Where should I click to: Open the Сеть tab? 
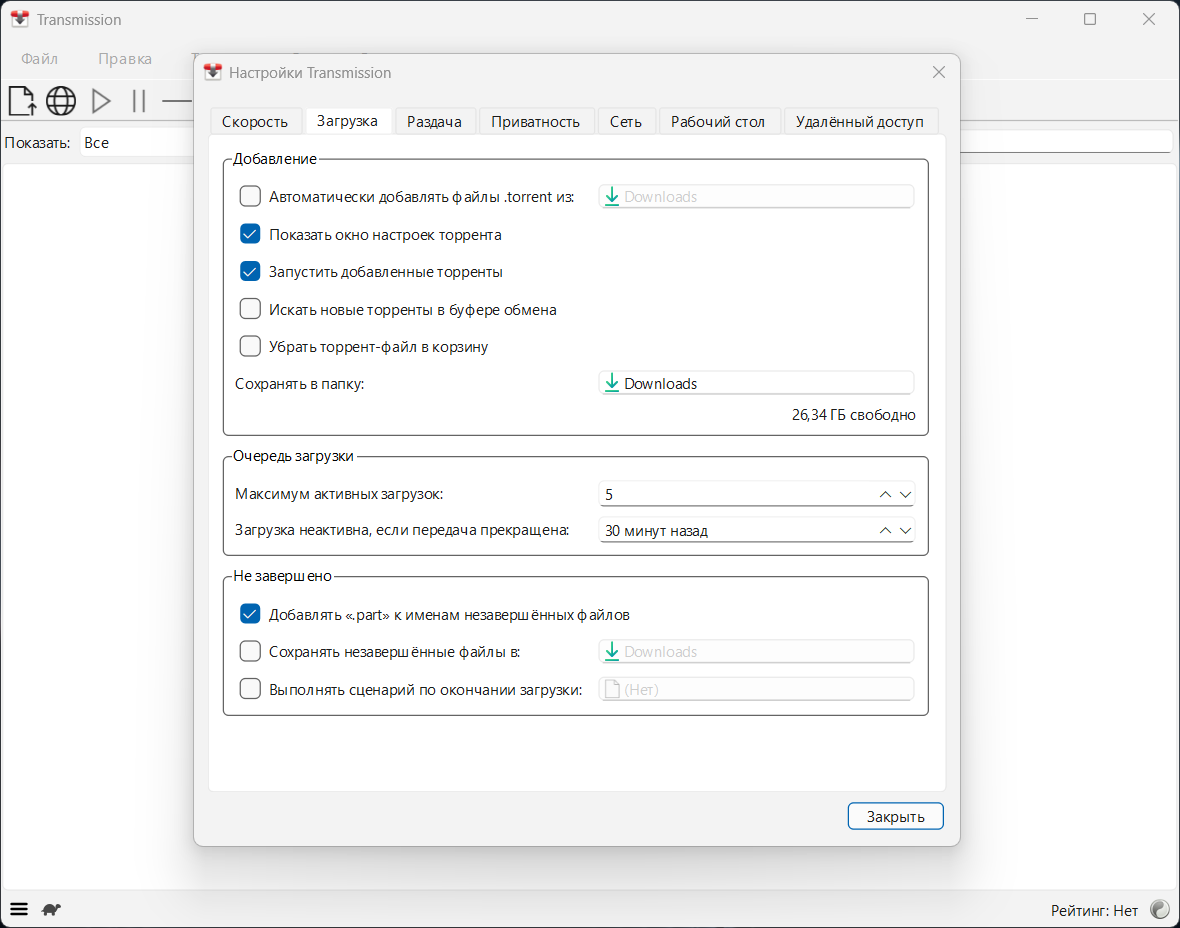[x=625, y=121]
